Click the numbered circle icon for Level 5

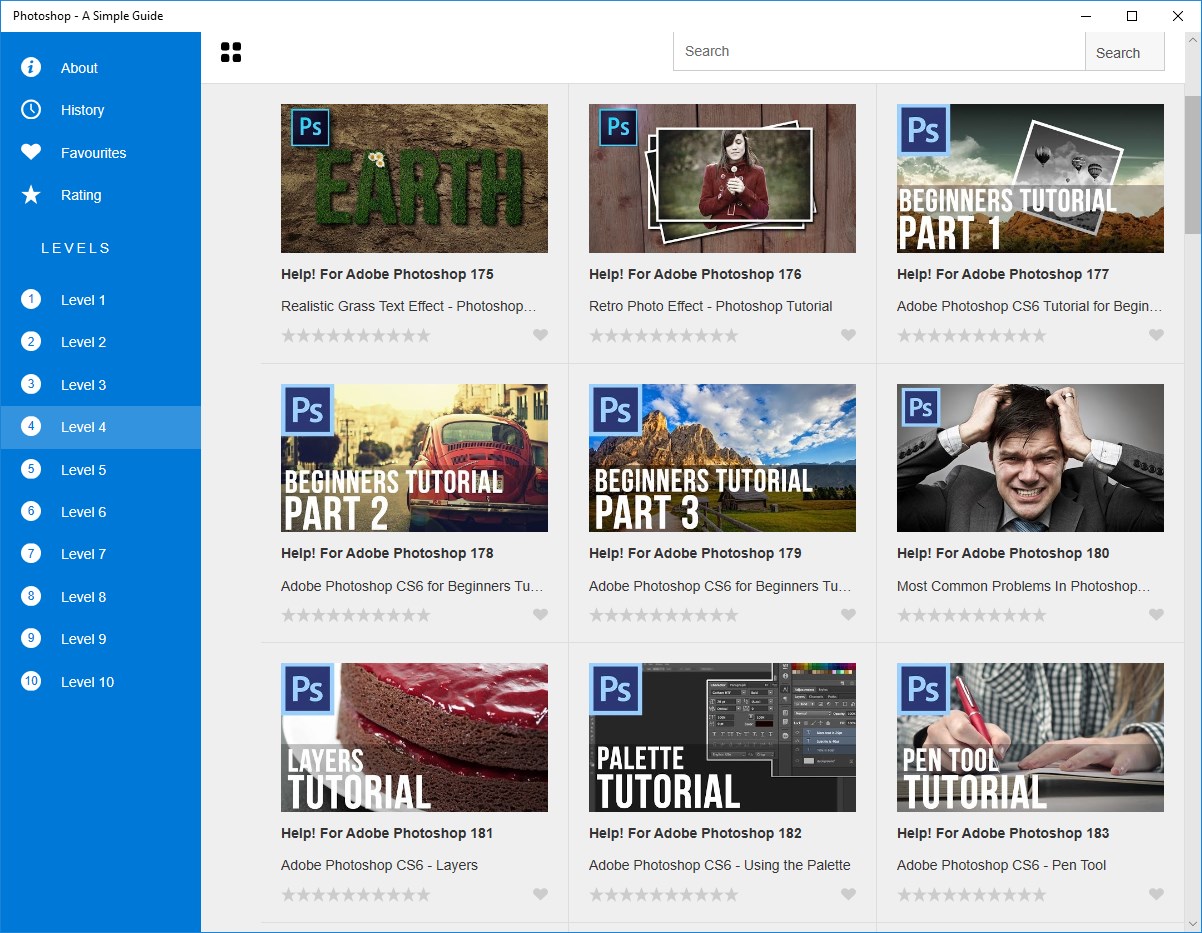(31, 469)
